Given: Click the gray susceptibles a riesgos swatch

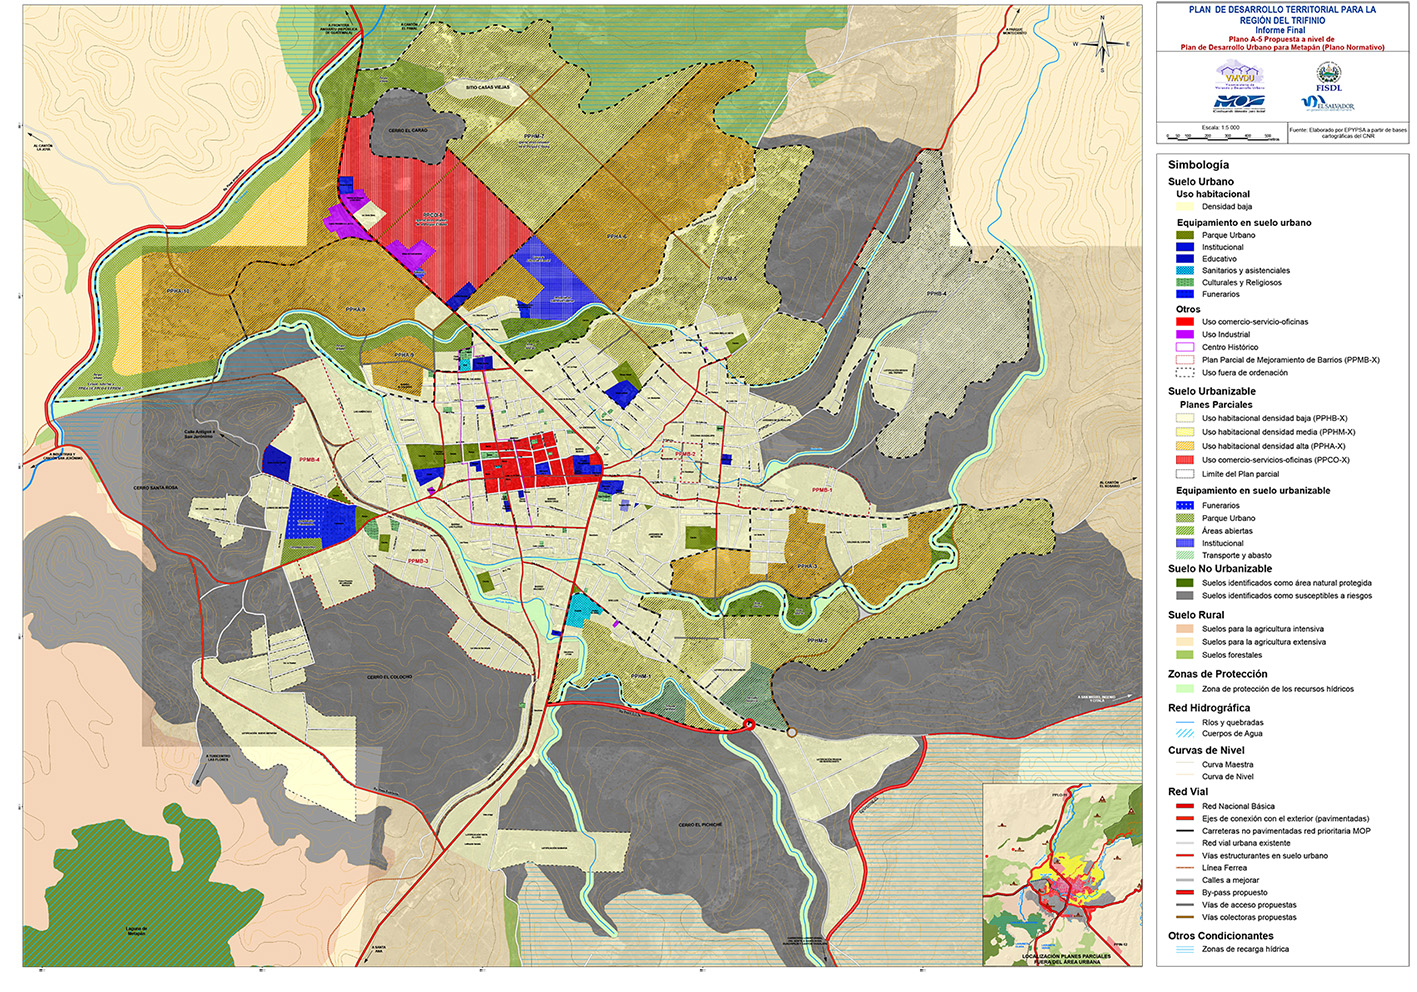Looking at the screenshot, I should (1185, 596).
